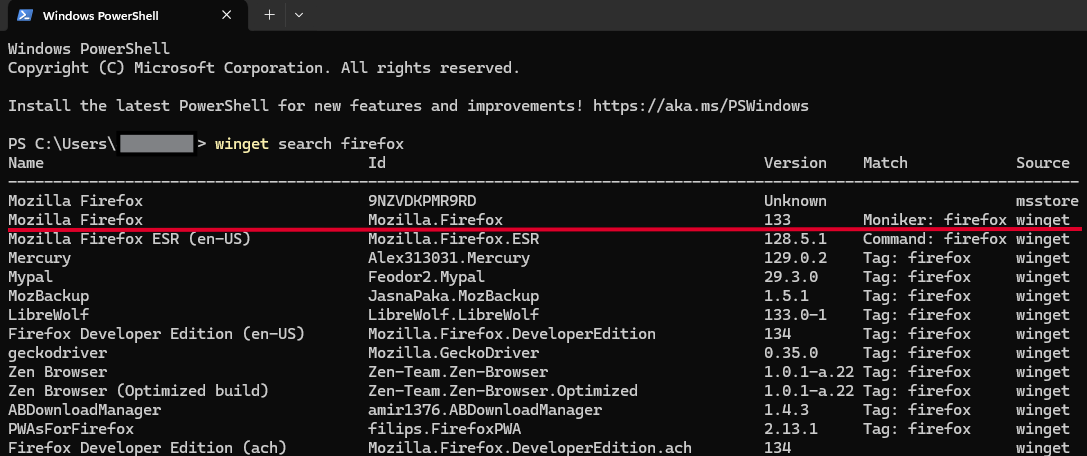Click the Zen-Team.Zen-Browser Id
Screen dimensions: 1087x456
coord(458,371)
